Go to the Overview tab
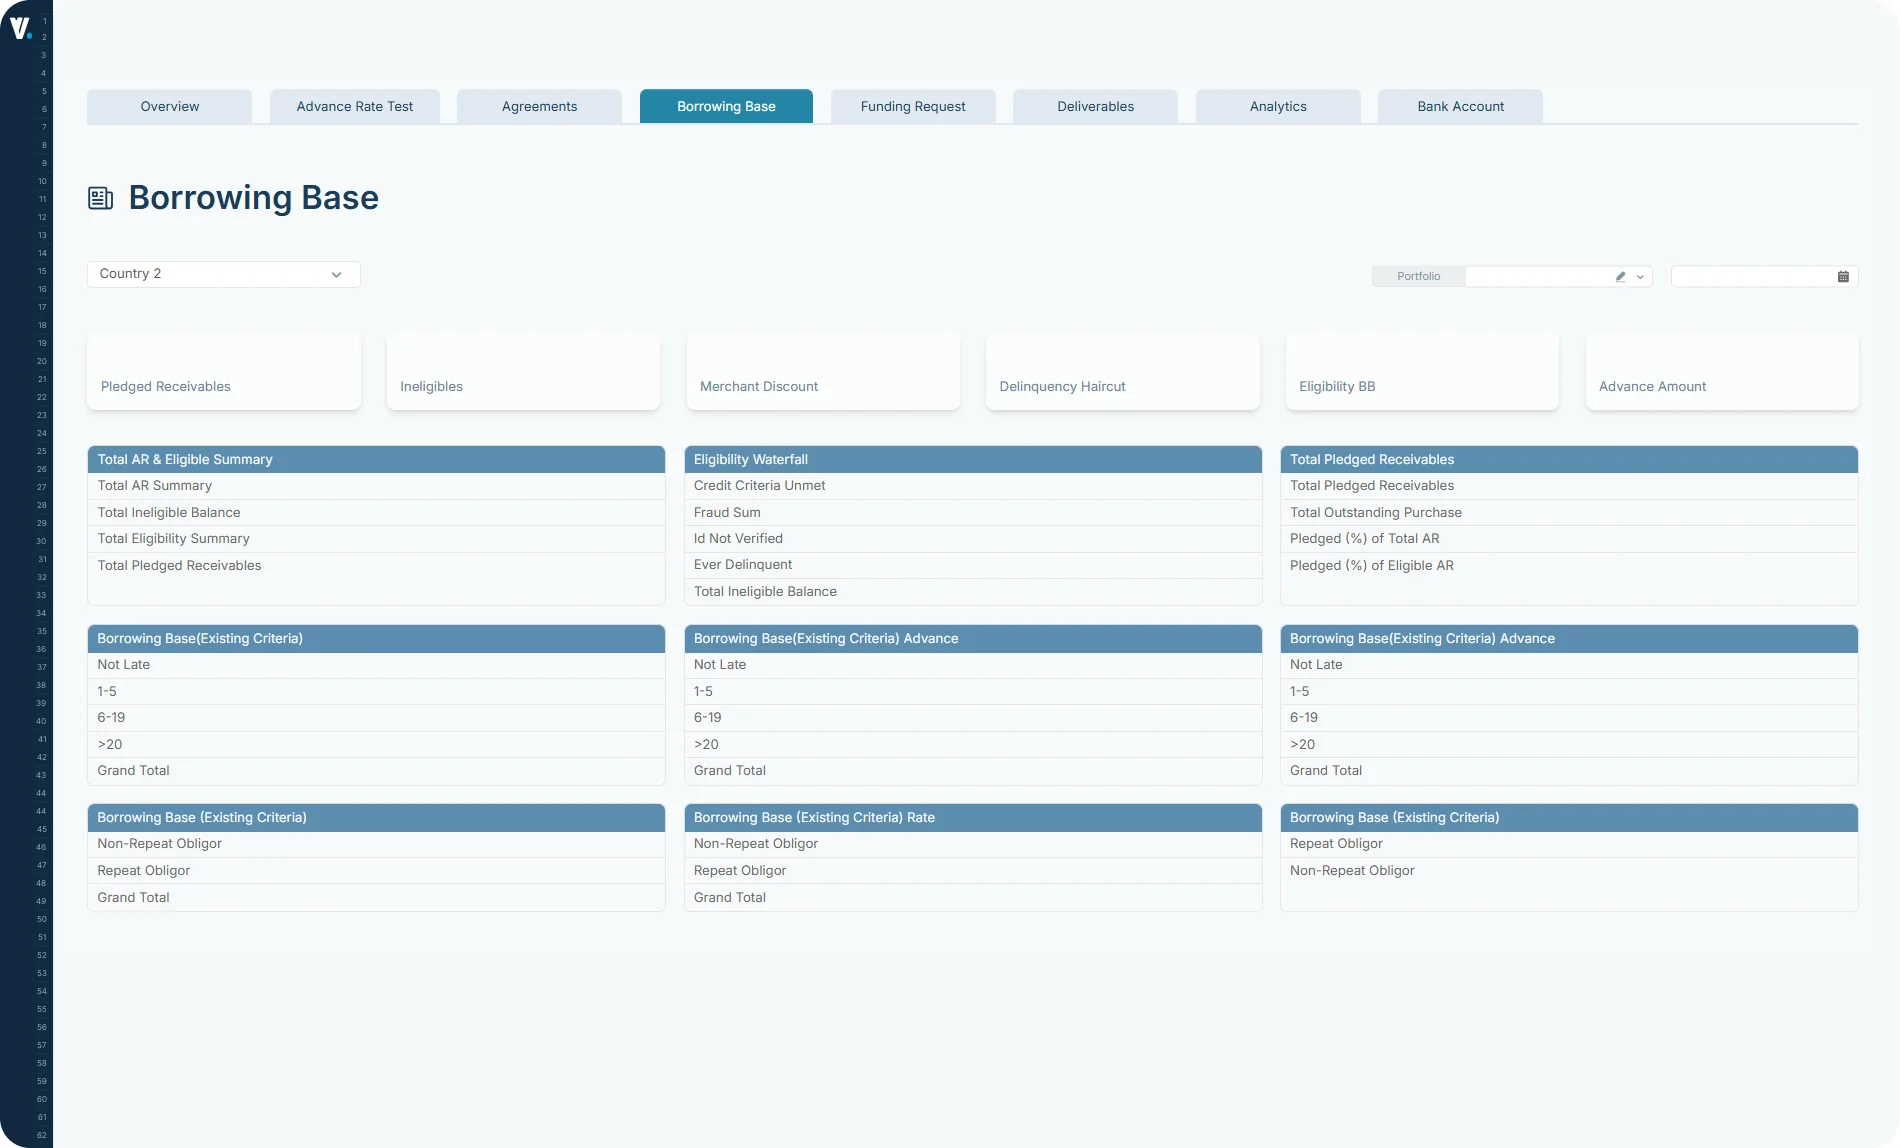 click(x=168, y=106)
